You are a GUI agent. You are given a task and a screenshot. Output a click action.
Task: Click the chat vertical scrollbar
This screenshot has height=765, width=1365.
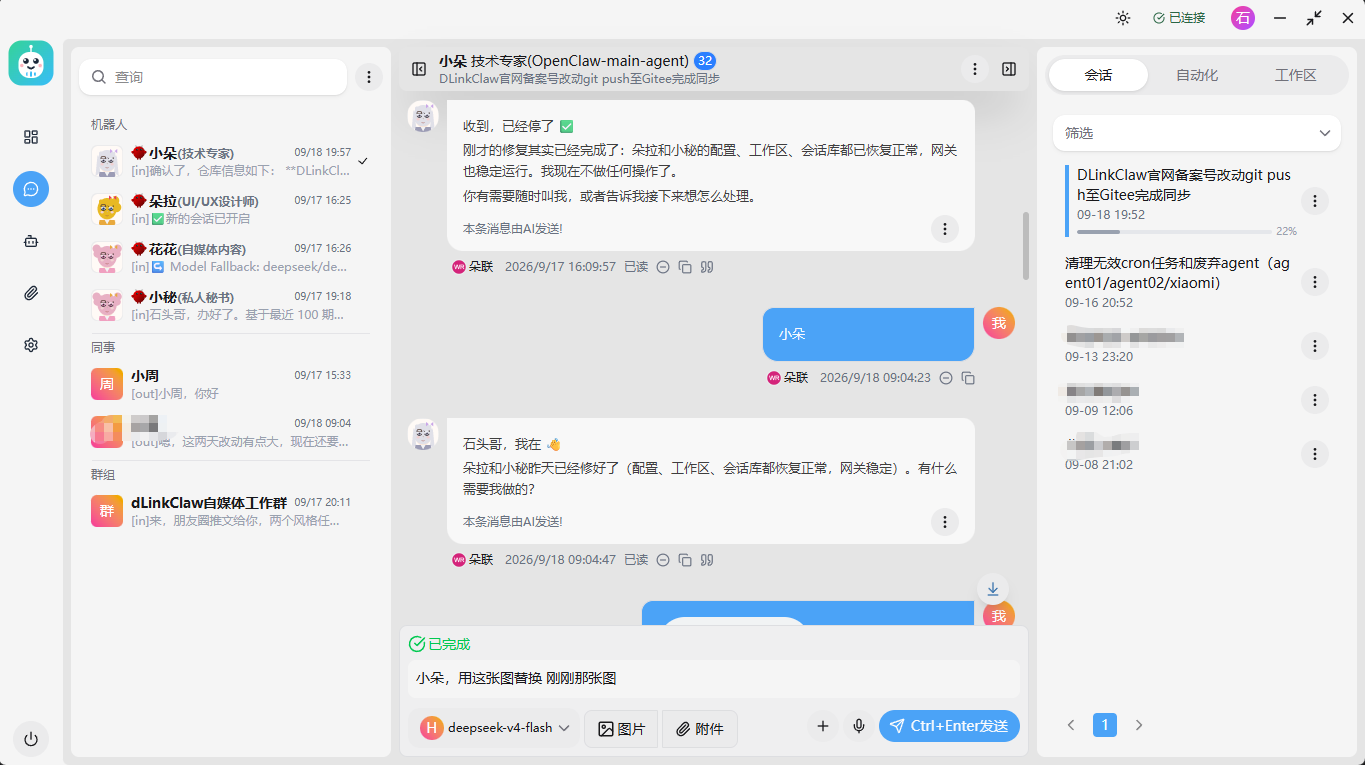(x=1025, y=245)
